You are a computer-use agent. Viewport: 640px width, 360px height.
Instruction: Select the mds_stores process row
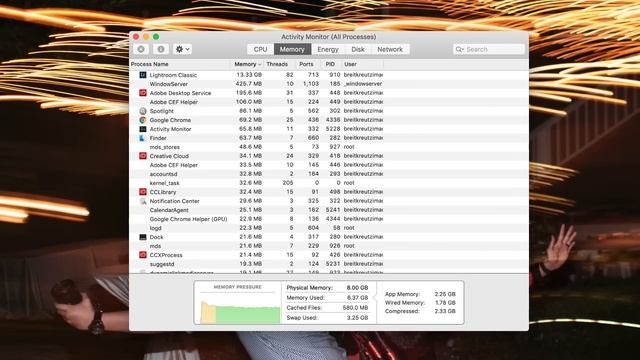pos(329,147)
